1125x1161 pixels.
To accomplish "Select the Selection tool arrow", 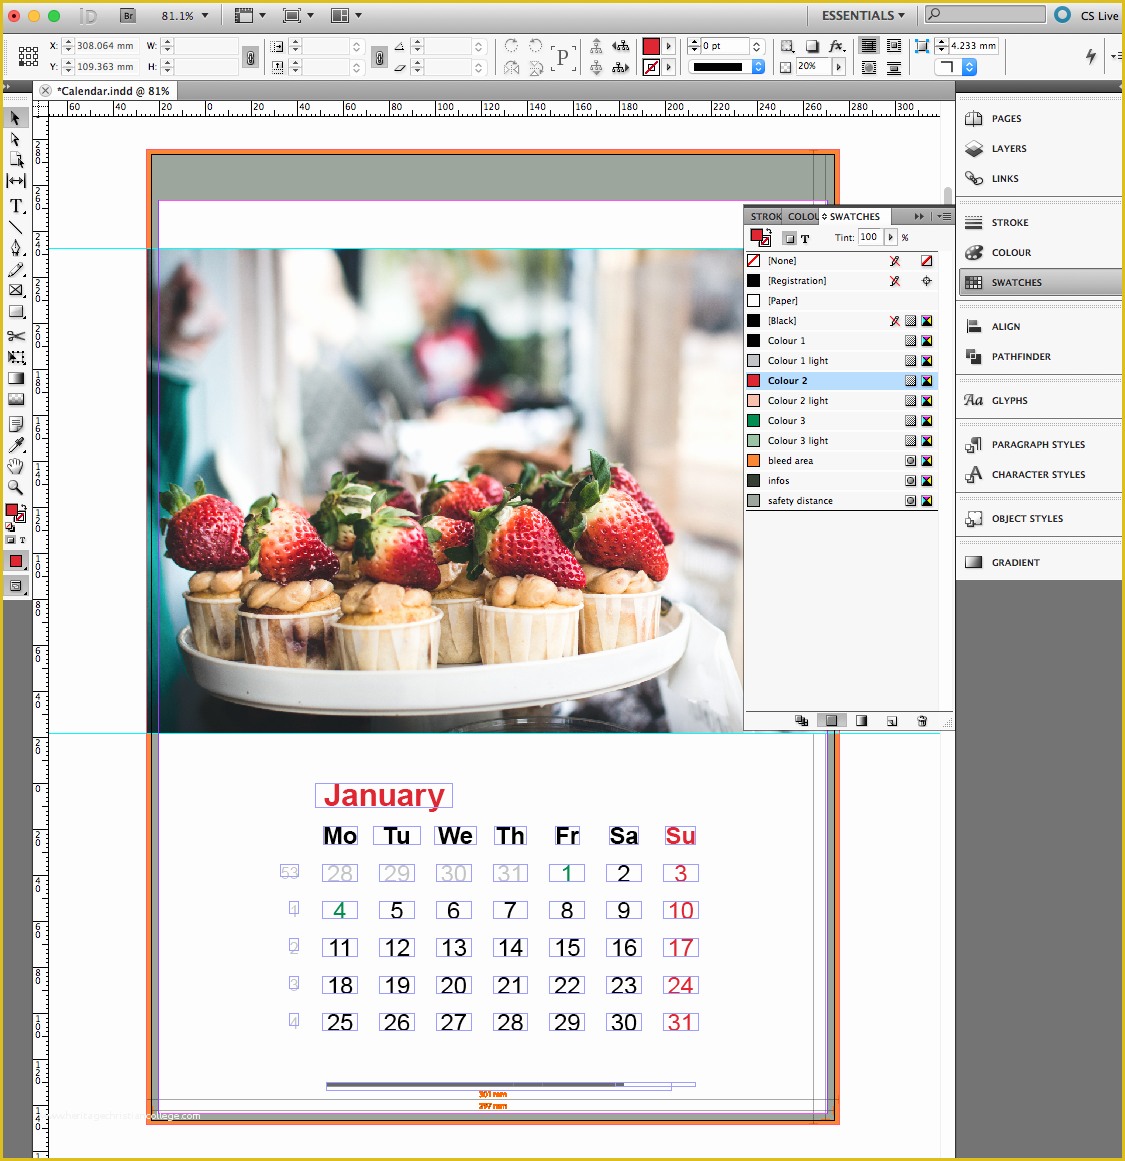I will pos(16,118).
